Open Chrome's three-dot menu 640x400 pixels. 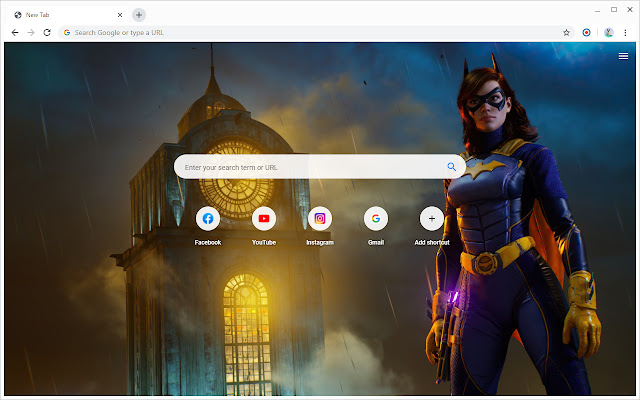[625, 33]
